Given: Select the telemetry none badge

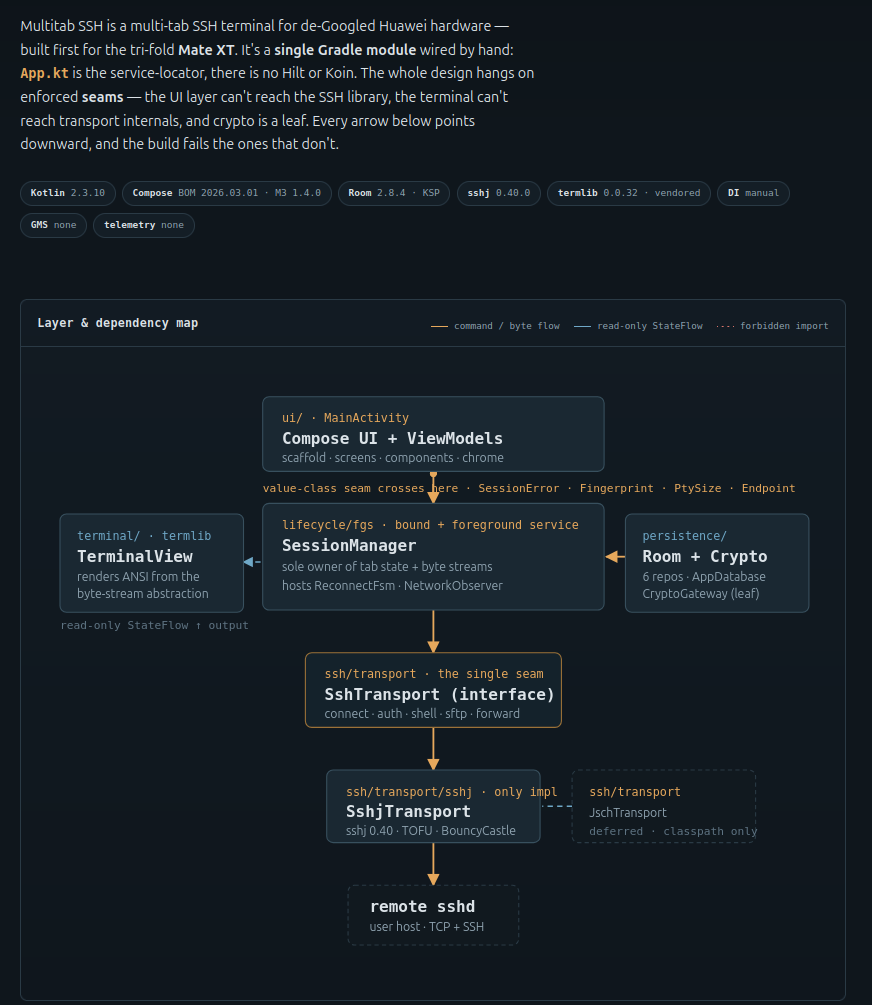Looking at the screenshot, I should 144,225.
